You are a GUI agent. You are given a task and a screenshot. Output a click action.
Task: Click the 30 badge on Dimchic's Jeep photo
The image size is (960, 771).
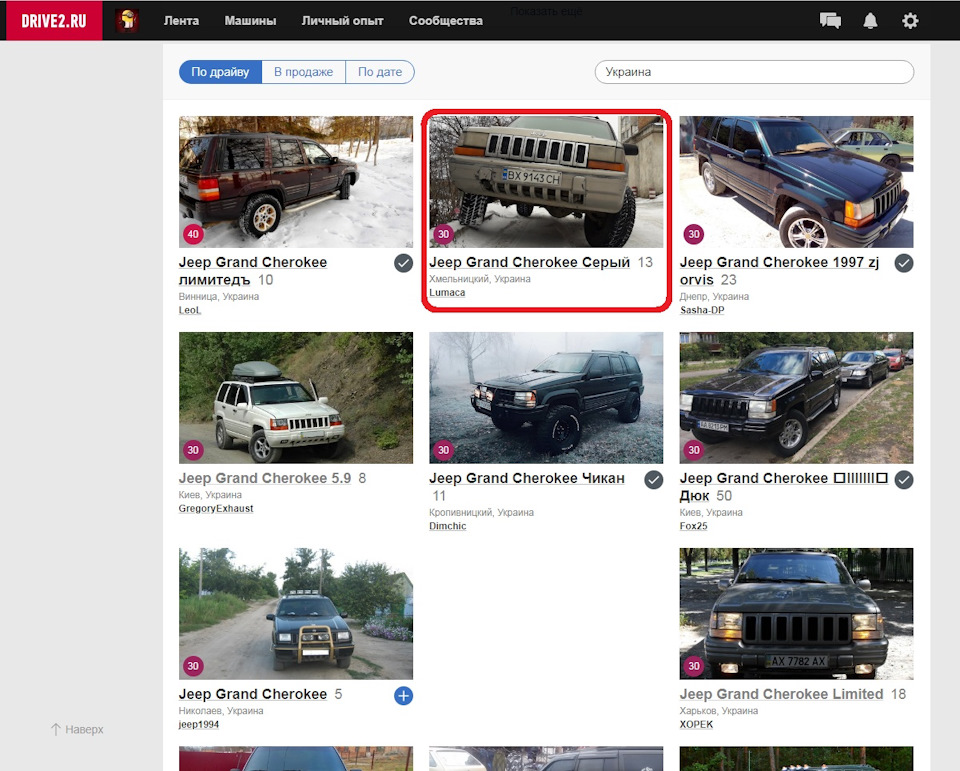(443, 450)
